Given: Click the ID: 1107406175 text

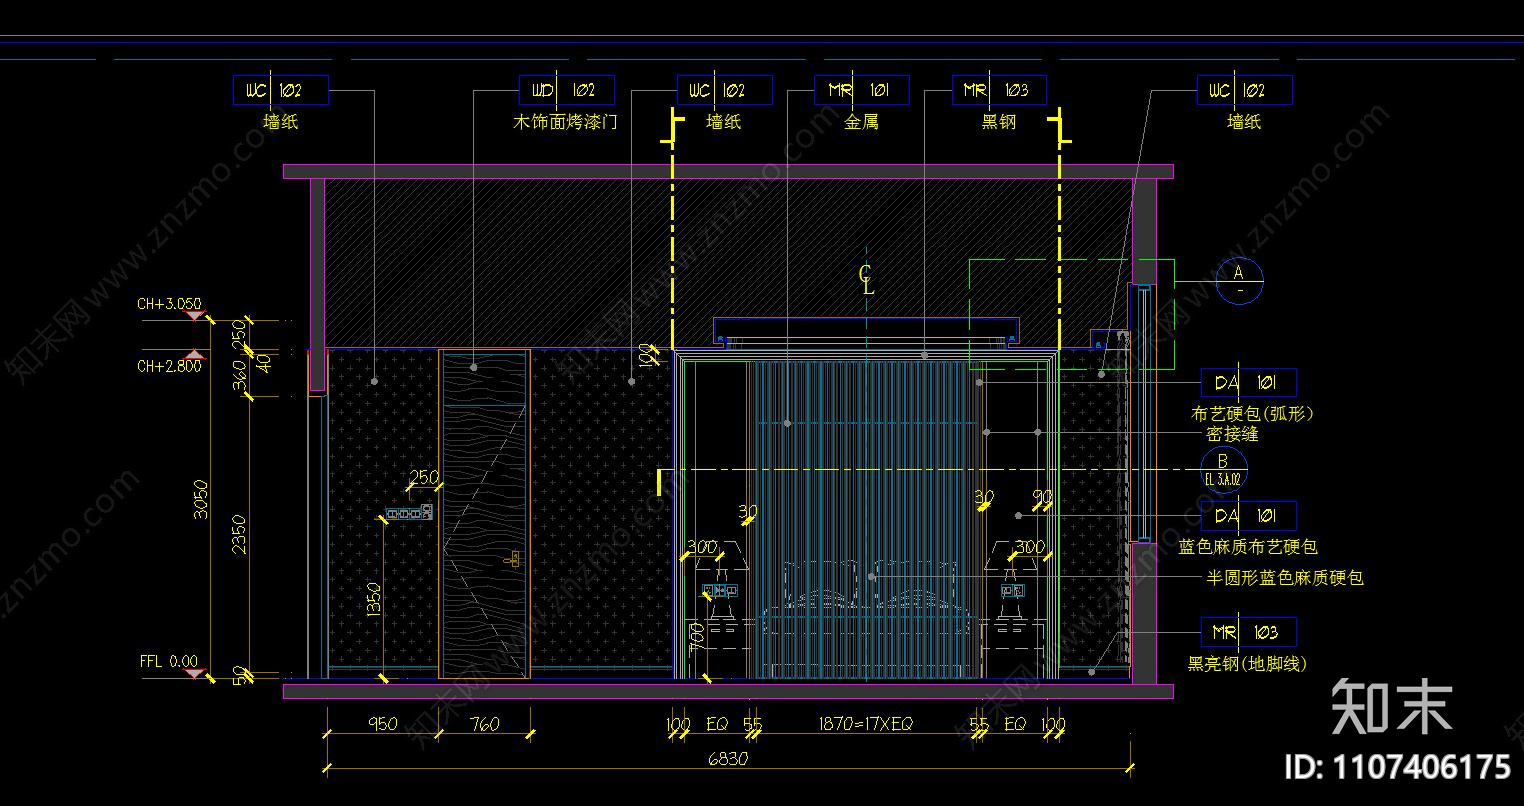Looking at the screenshot, I should tap(1396, 767).
